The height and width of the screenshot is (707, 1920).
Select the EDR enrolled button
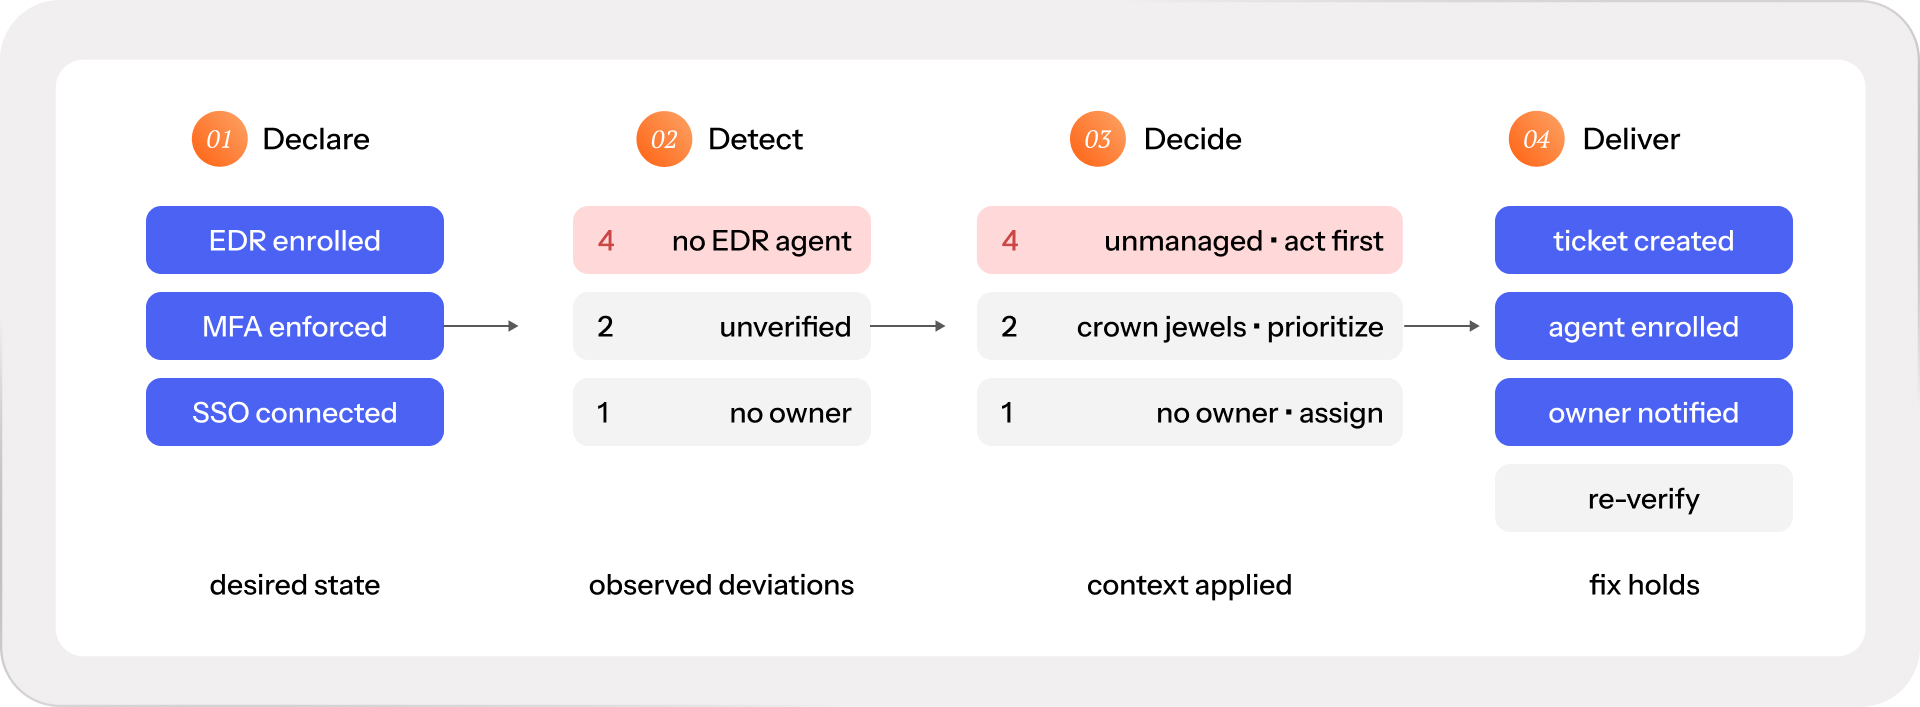pos(295,240)
